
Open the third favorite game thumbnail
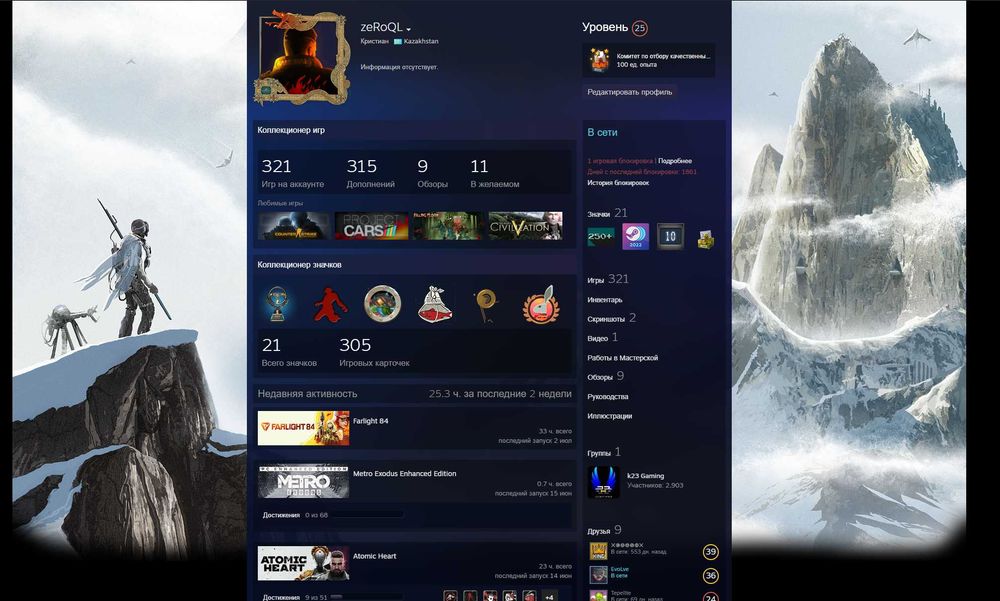point(448,226)
